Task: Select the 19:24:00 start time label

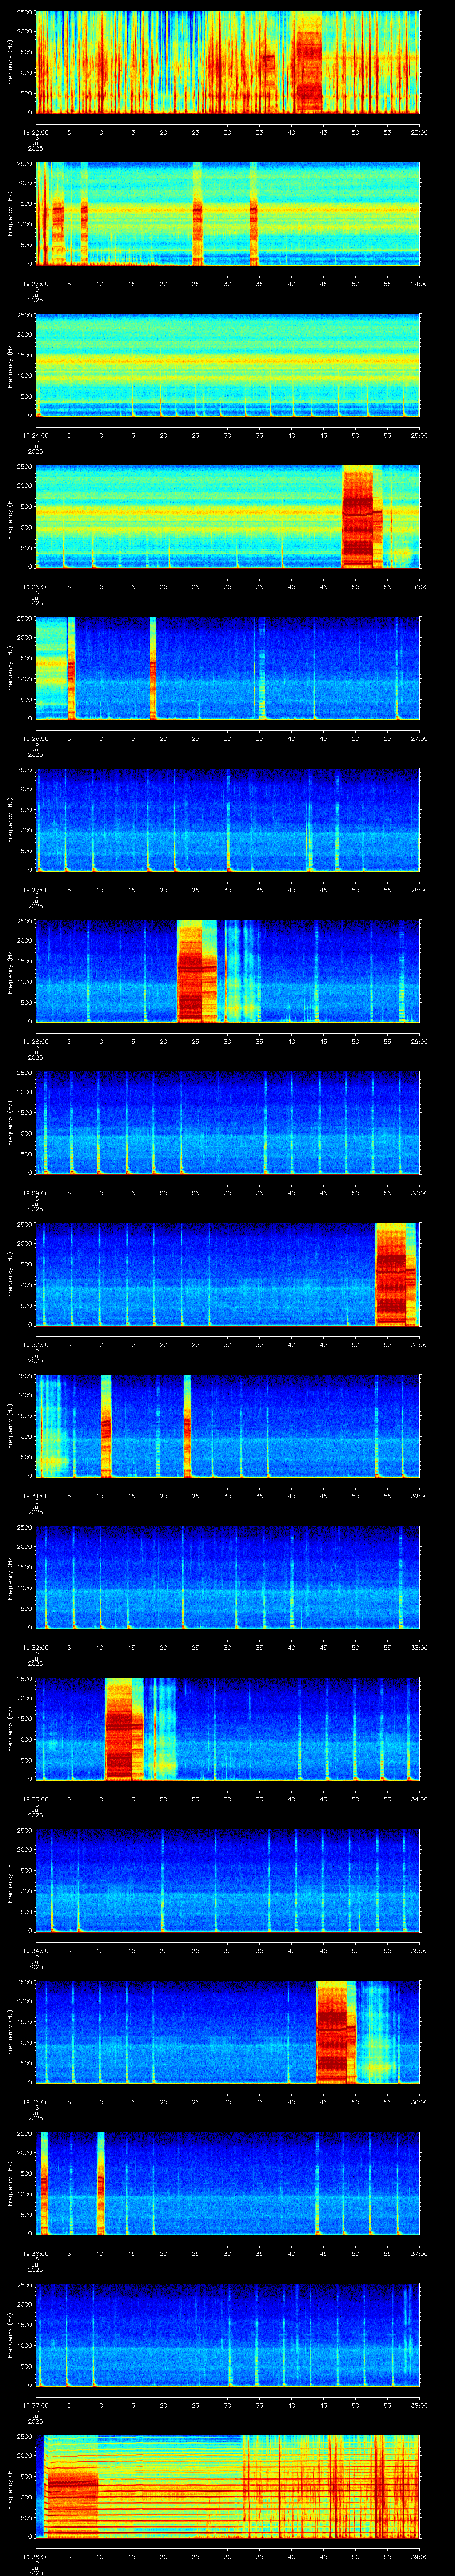Action: point(35,434)
